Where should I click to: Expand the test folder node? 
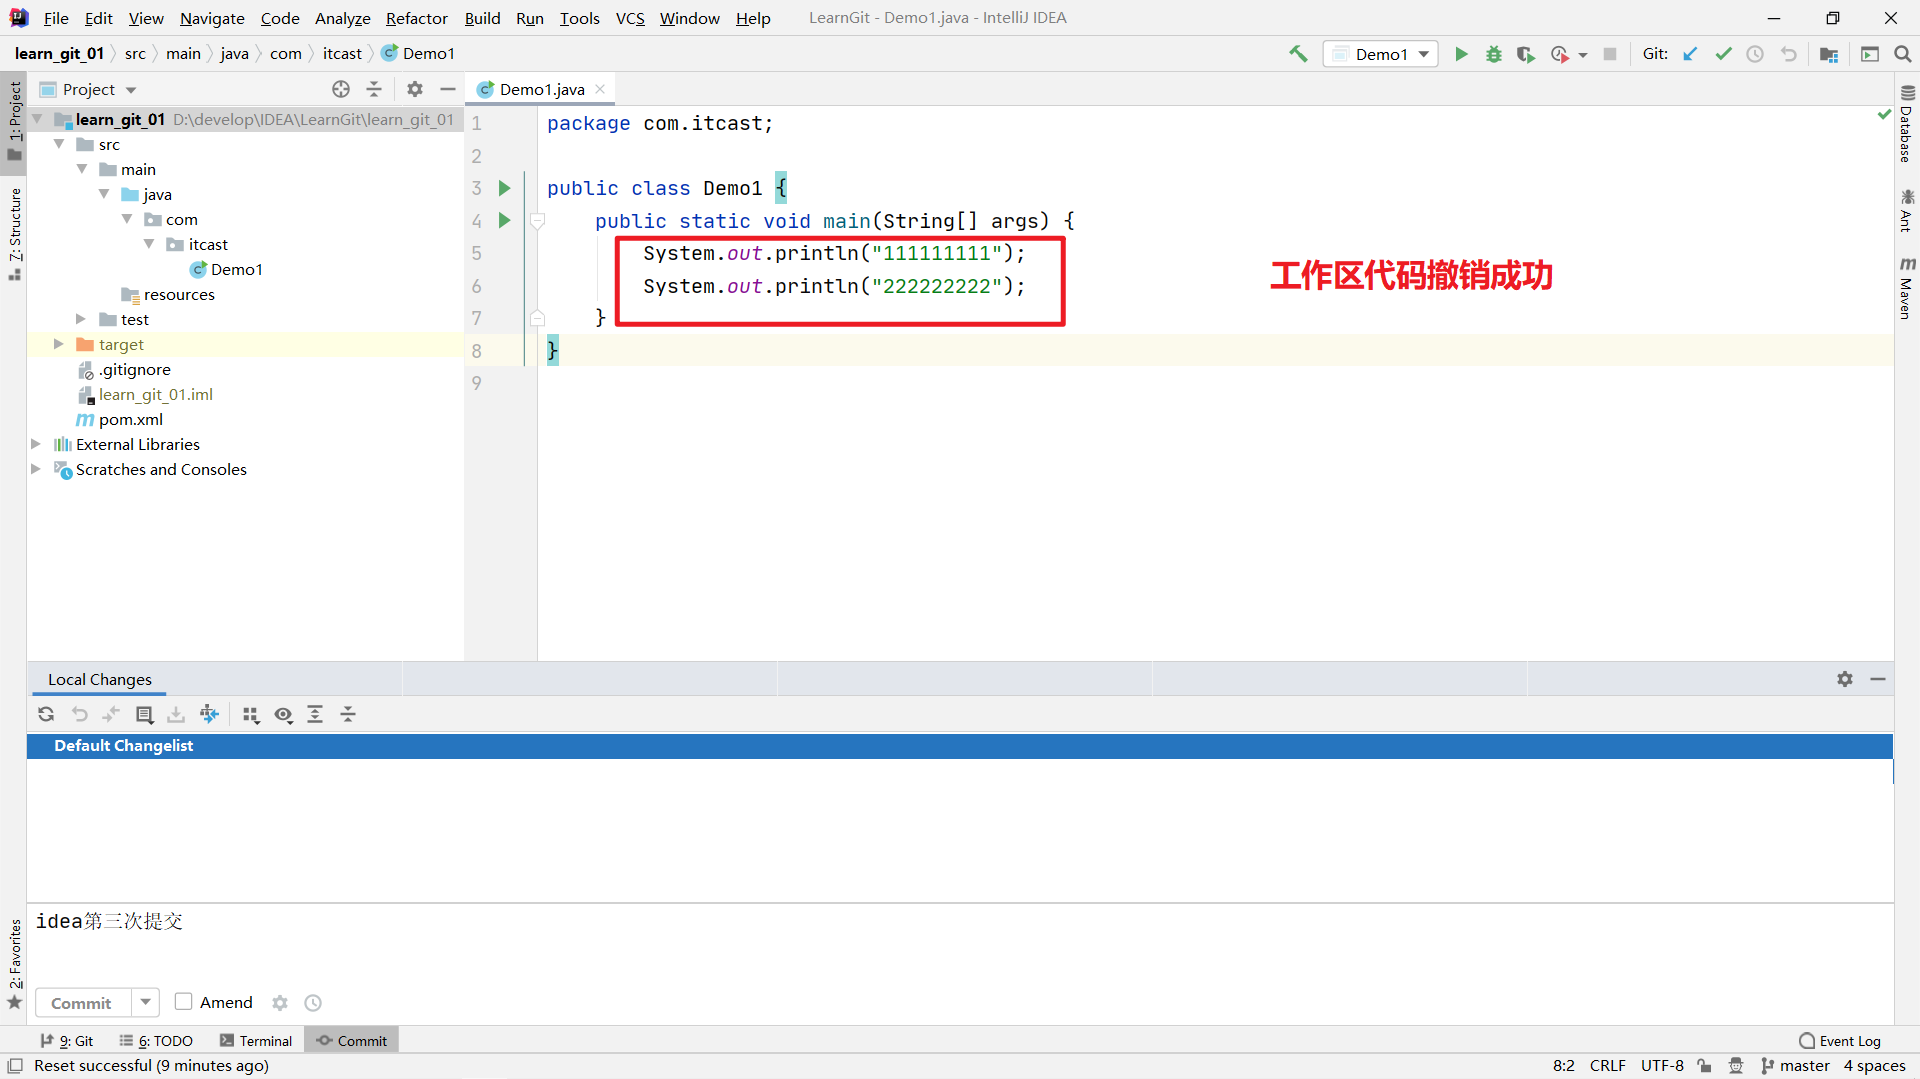click(81, 319)
